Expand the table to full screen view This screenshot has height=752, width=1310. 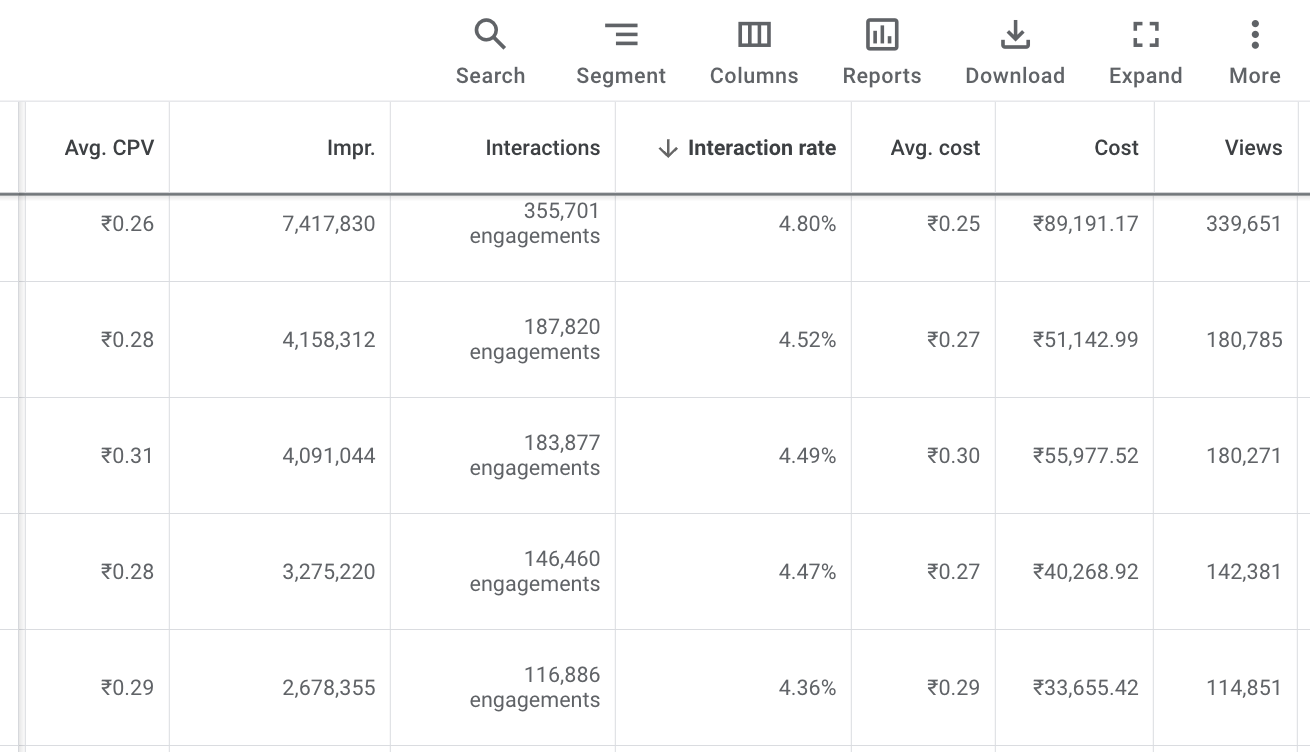[x=1145, y=33]
